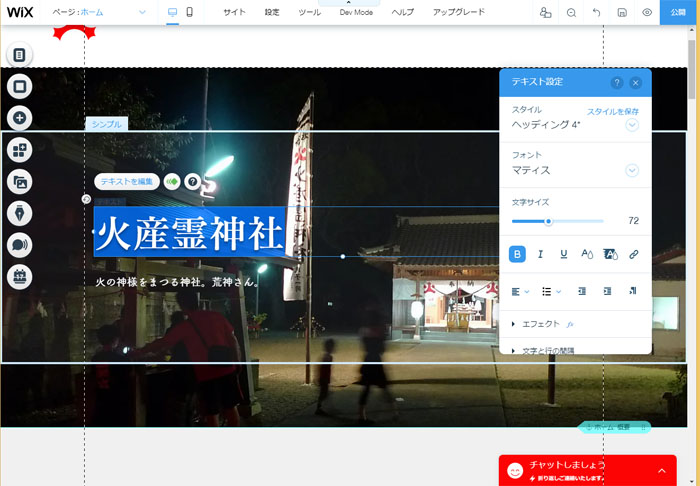Click the text direction icon
The width and height of the screenshot is (700, 486).
tap(633, 291)
